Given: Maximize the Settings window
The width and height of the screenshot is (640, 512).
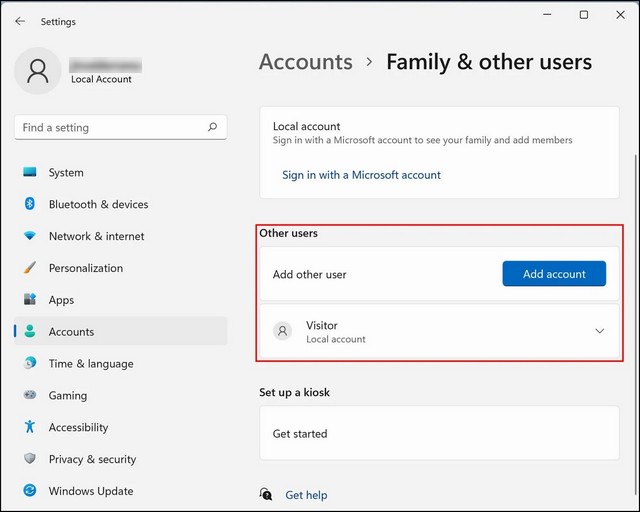Looking at the screenshot, I should coord(584,15).
